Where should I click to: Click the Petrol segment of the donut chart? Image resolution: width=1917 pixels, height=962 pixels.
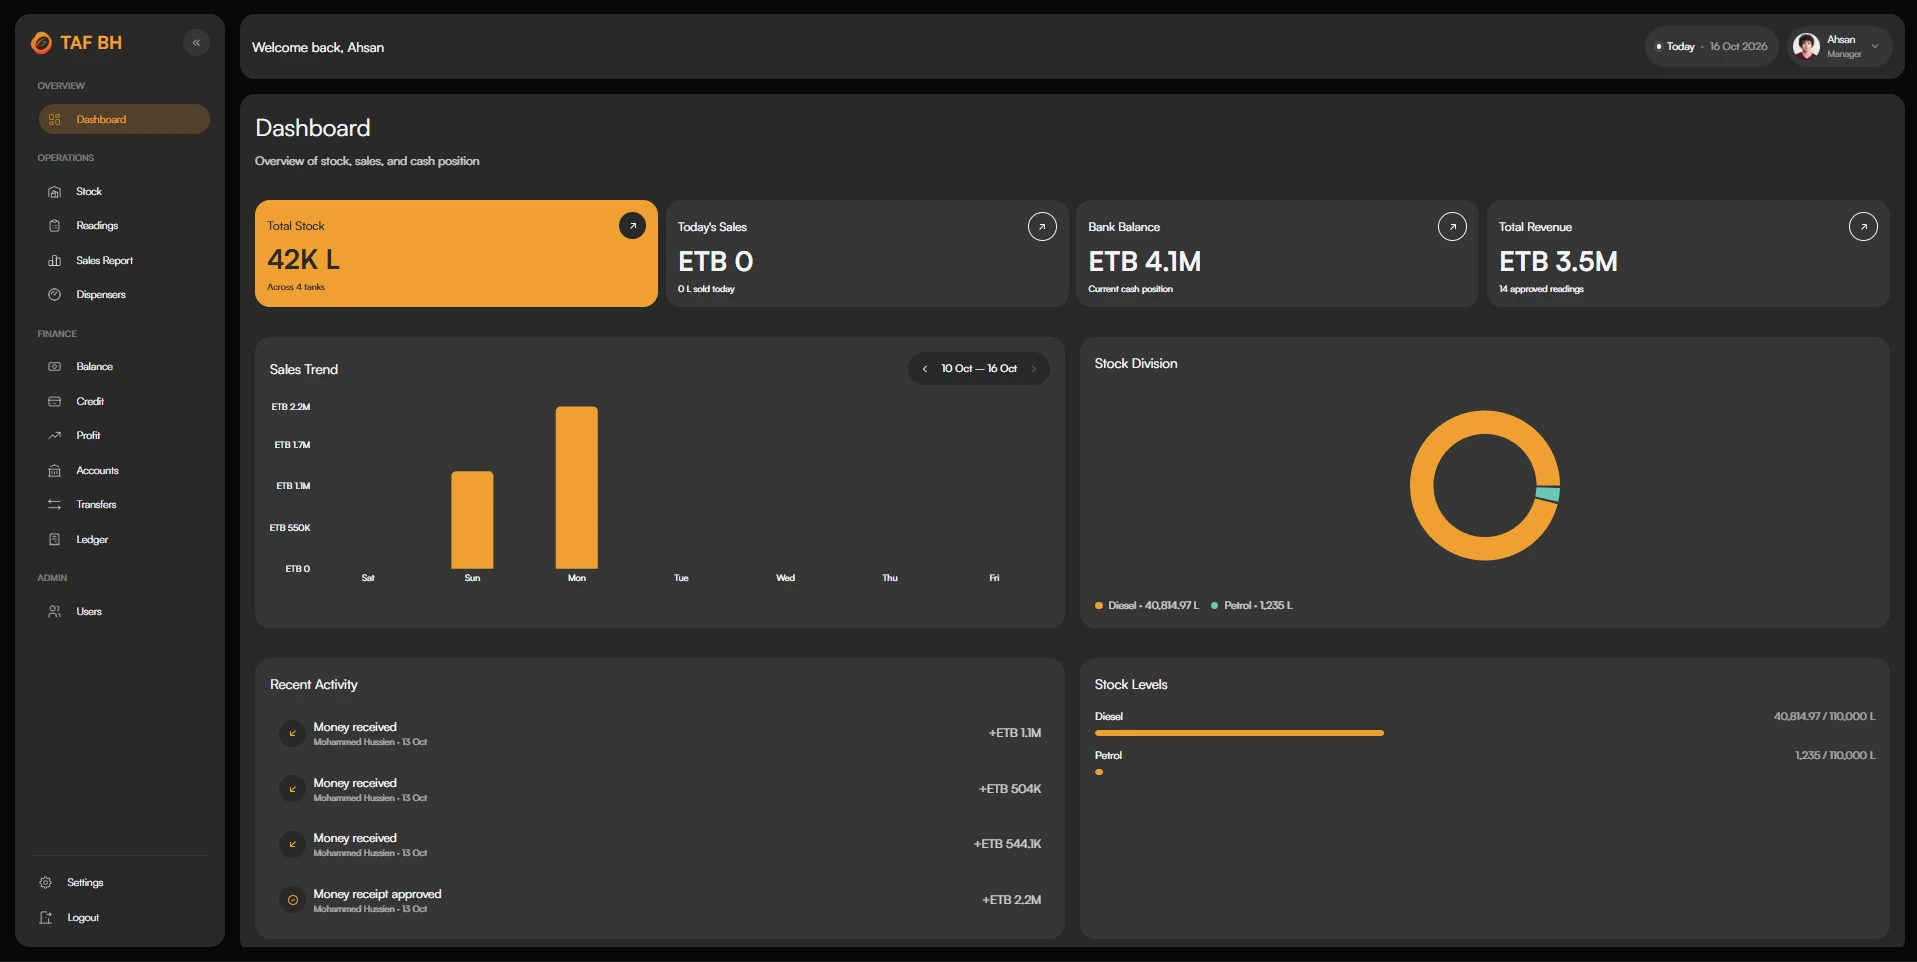1548,494
